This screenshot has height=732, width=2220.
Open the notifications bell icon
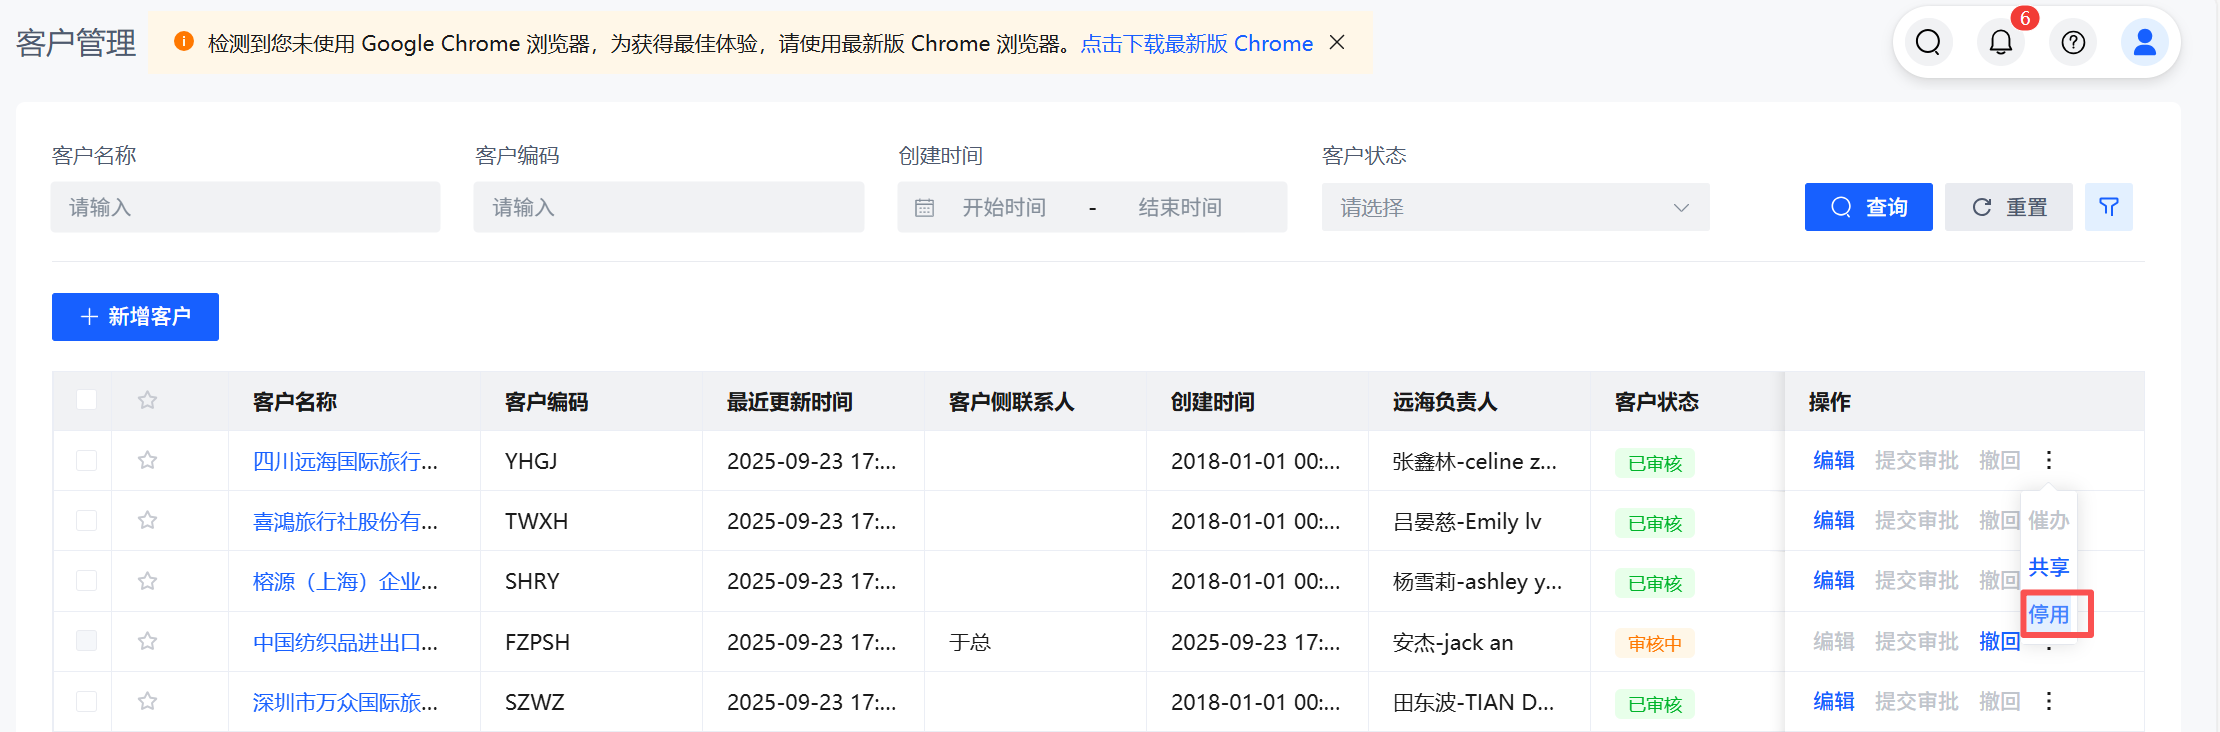tap(2000, 42)
